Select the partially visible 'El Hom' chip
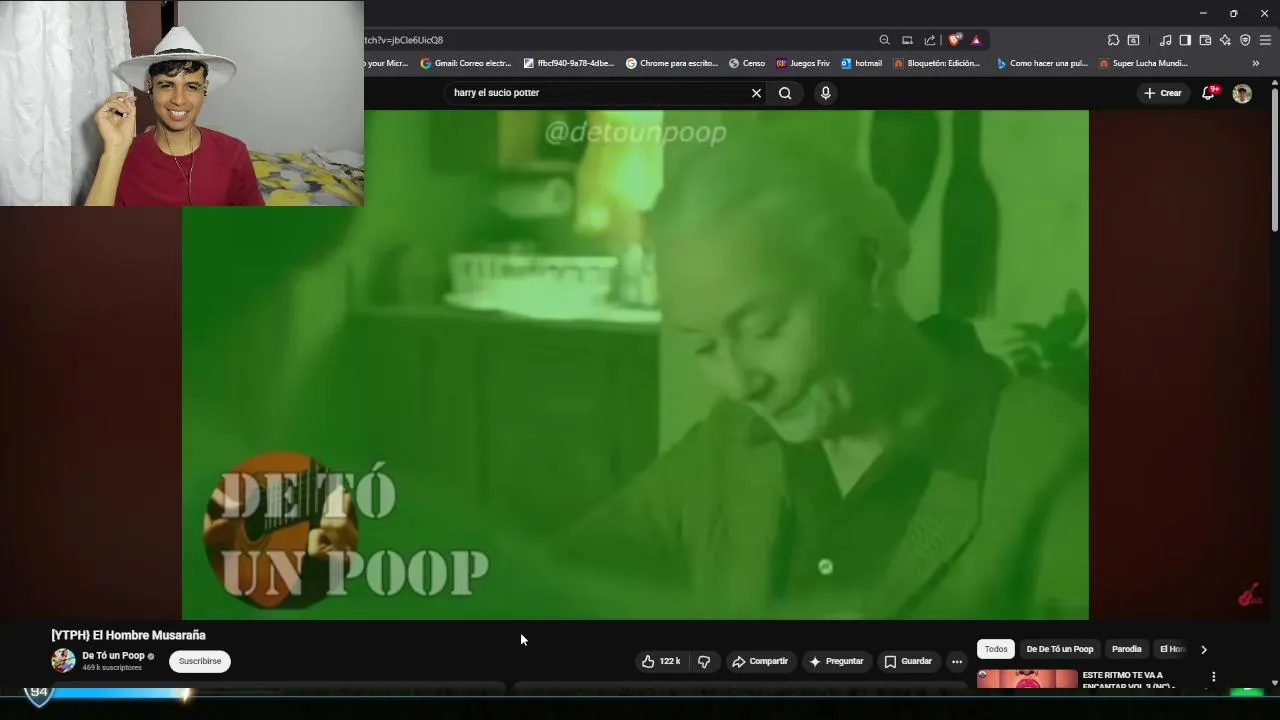The image size is (1280, 720). point(1171,649)
